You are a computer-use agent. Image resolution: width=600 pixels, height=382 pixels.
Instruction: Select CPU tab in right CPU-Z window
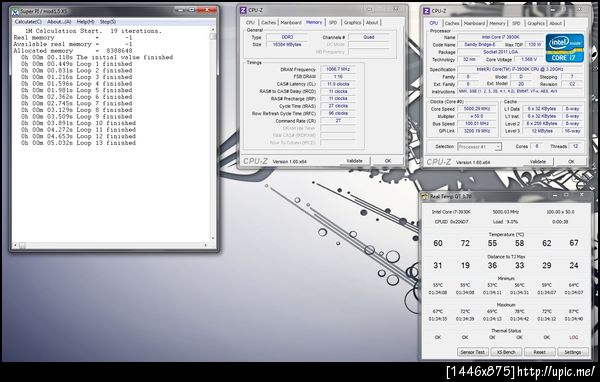[x=434, y=23]
